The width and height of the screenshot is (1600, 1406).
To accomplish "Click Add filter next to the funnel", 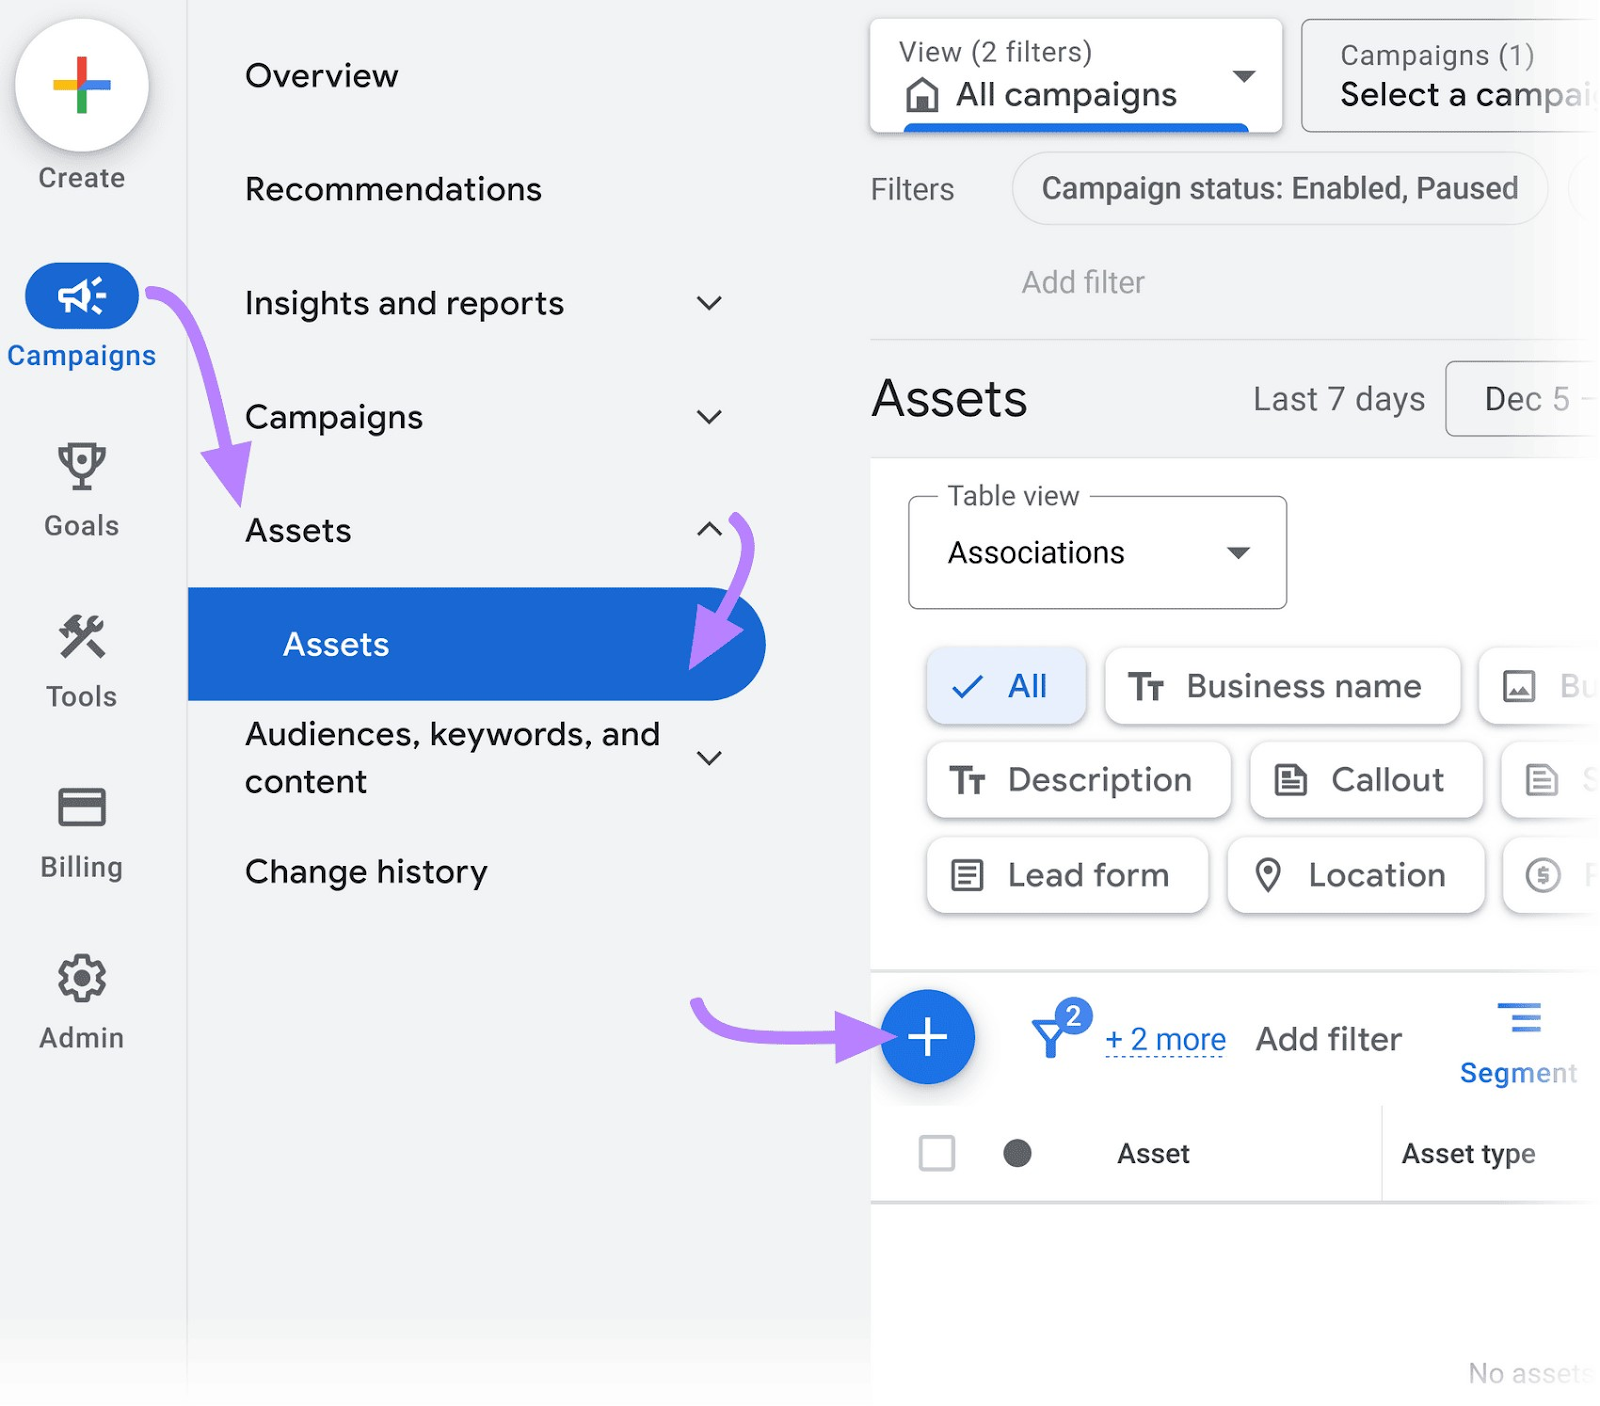I will pyautogui.click(x=1327, y=1039).
